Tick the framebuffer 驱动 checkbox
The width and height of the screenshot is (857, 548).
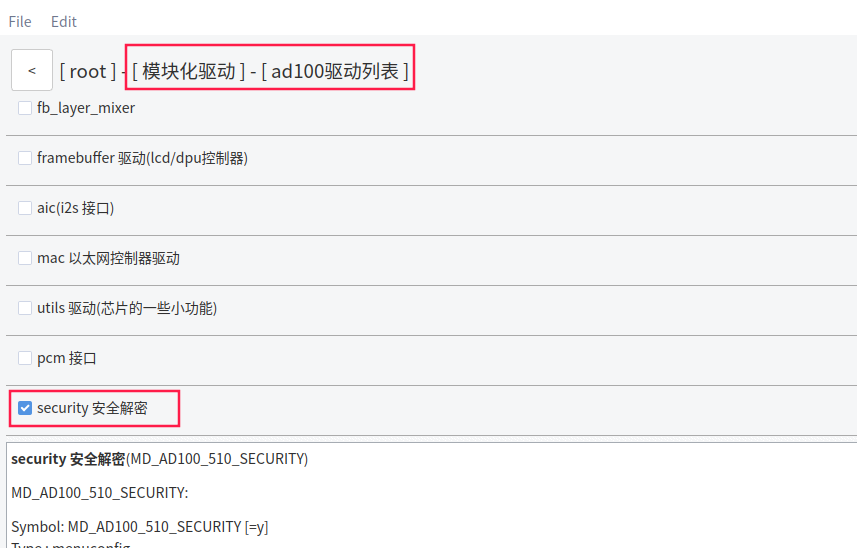pyautogui.click(x=25, y=158)
